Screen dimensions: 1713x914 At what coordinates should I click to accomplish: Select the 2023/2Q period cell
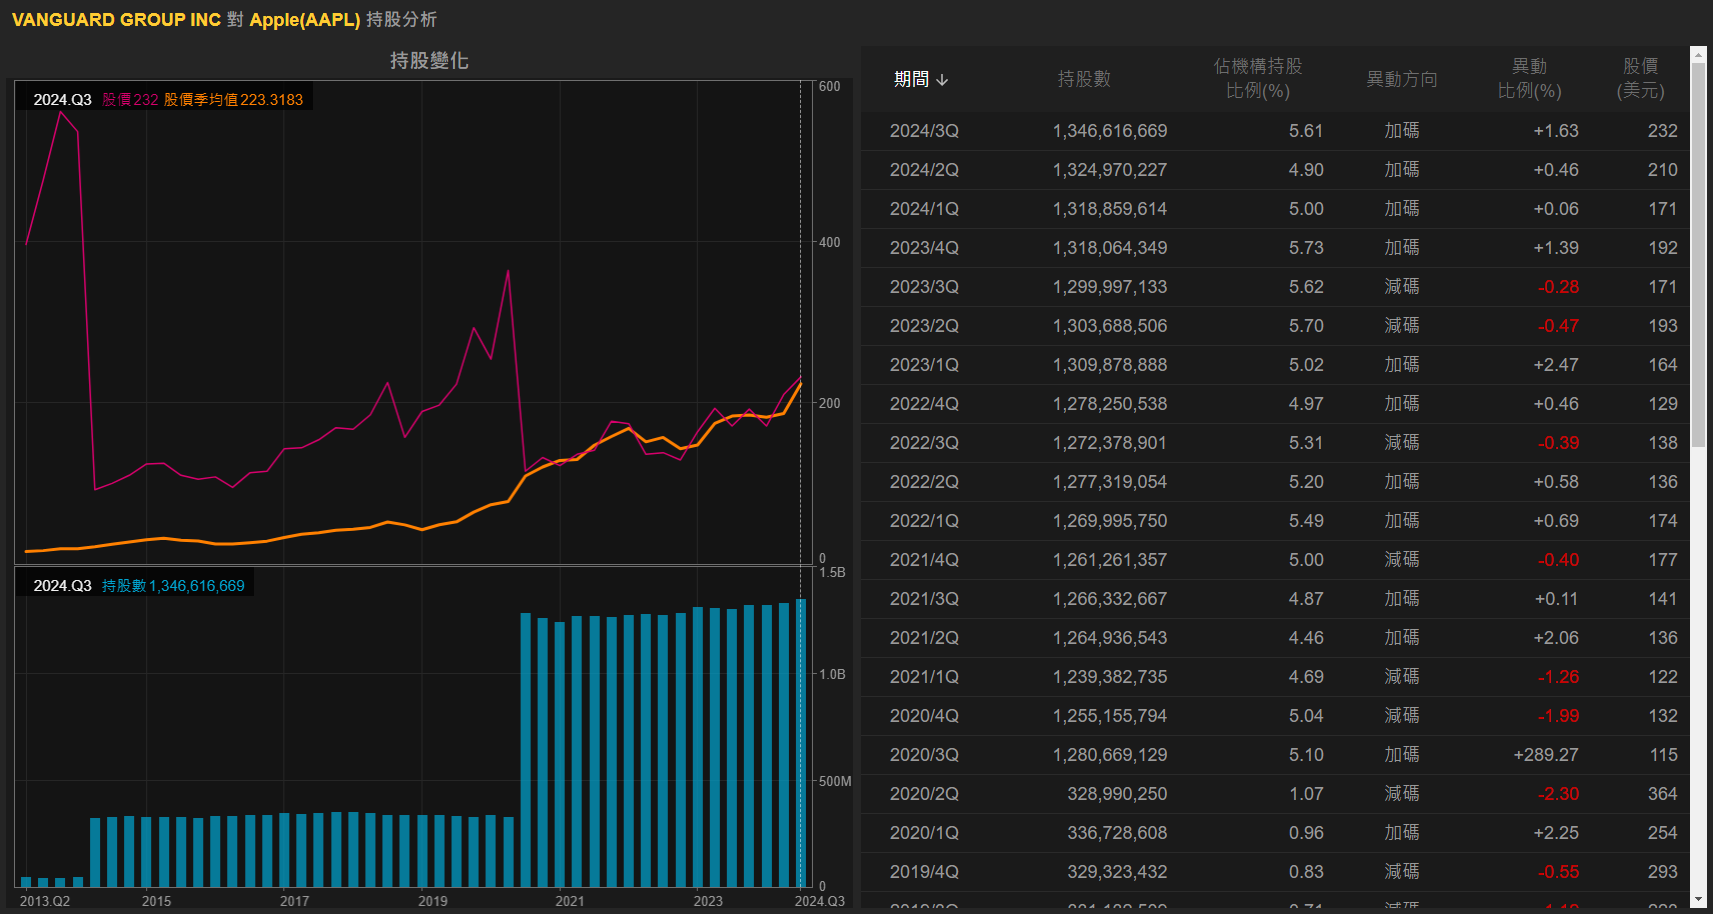click(924, 326)
